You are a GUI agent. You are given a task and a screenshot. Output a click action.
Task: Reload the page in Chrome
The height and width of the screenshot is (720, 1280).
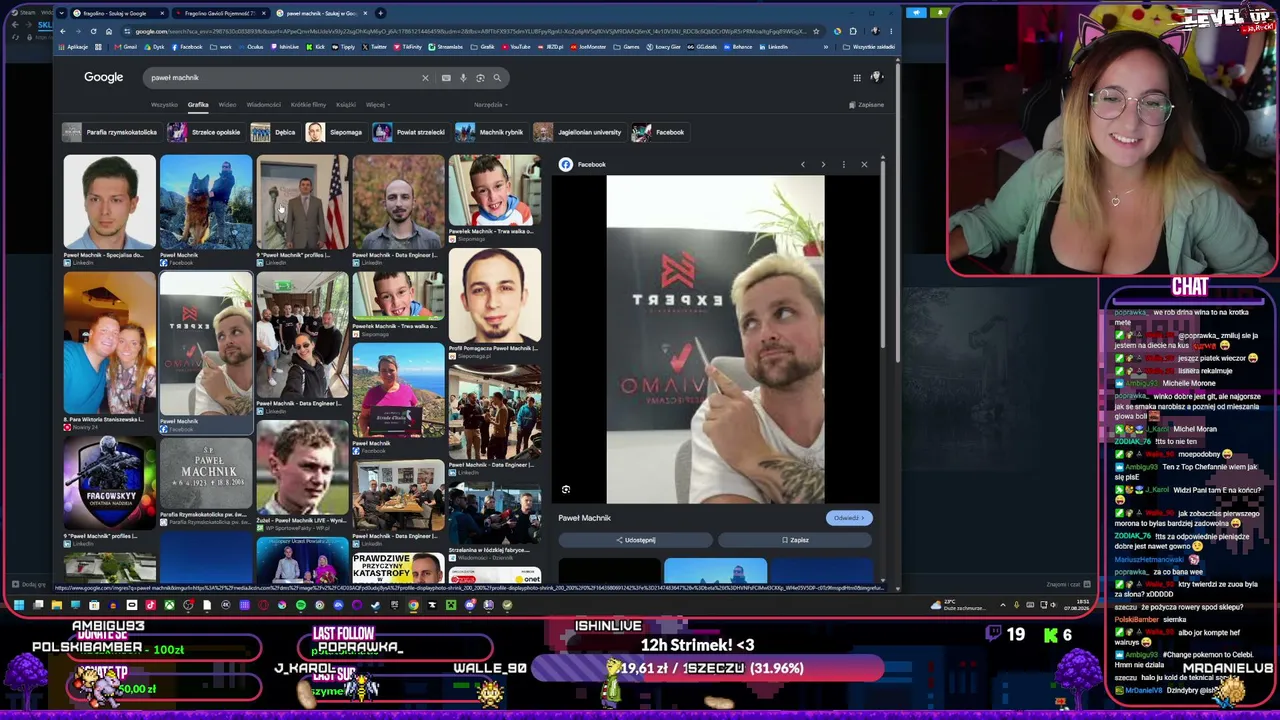click(x=93, y=31)
